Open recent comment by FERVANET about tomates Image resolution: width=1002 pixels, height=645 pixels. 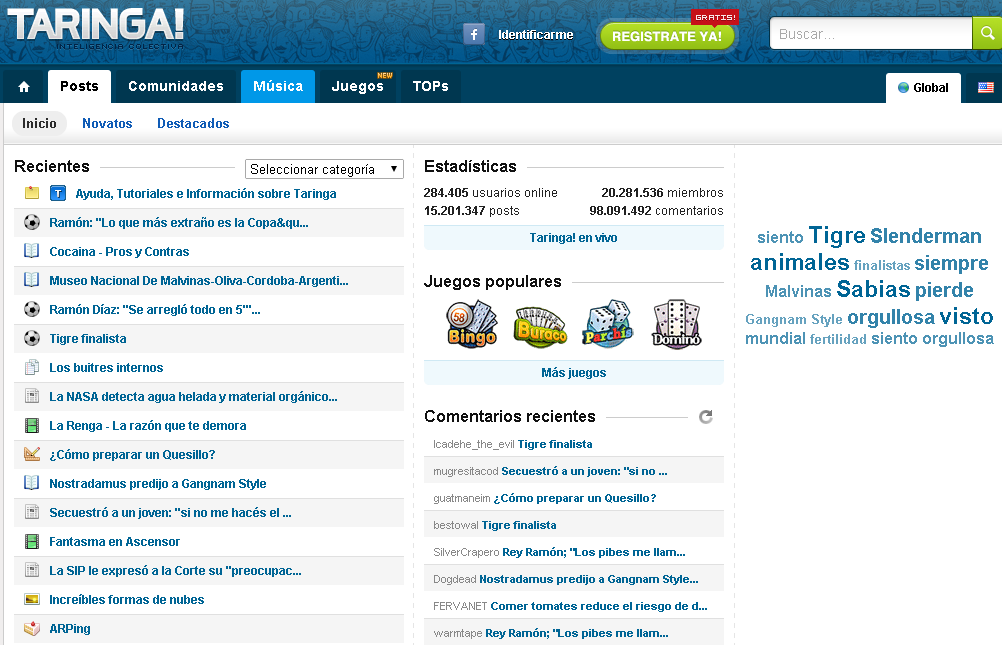[x=599, y=606]
